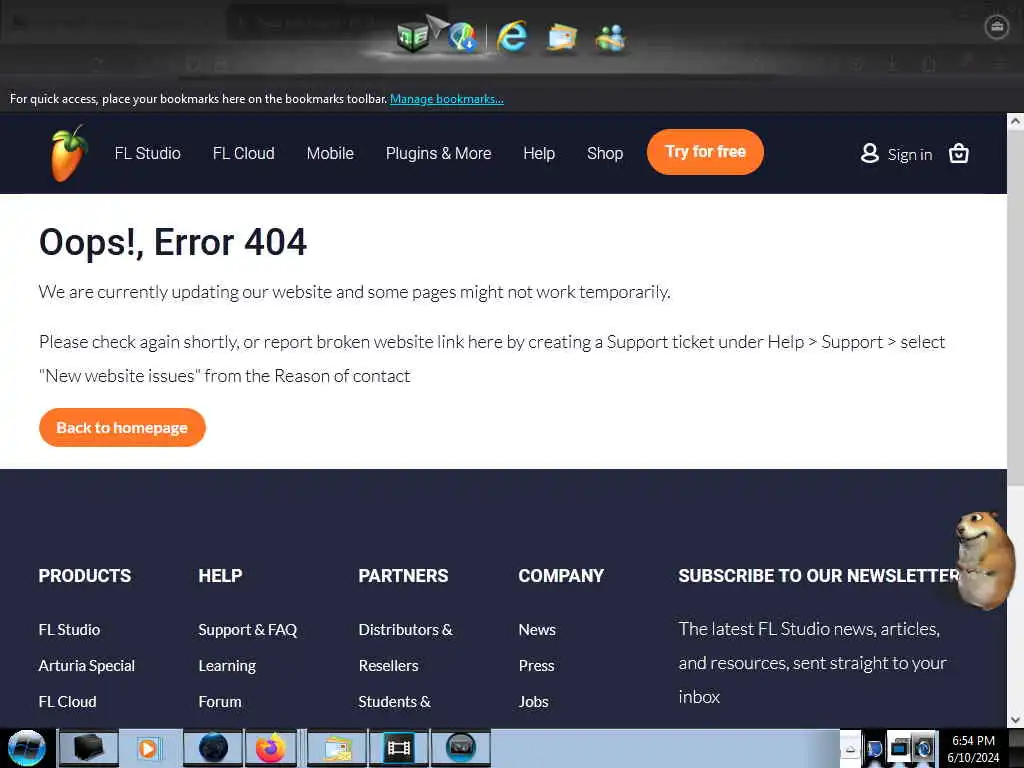The width and height of the screenshot is (1024, 768).
Task: Open the mail envelope icon in dock
Action: pos(562,37)
